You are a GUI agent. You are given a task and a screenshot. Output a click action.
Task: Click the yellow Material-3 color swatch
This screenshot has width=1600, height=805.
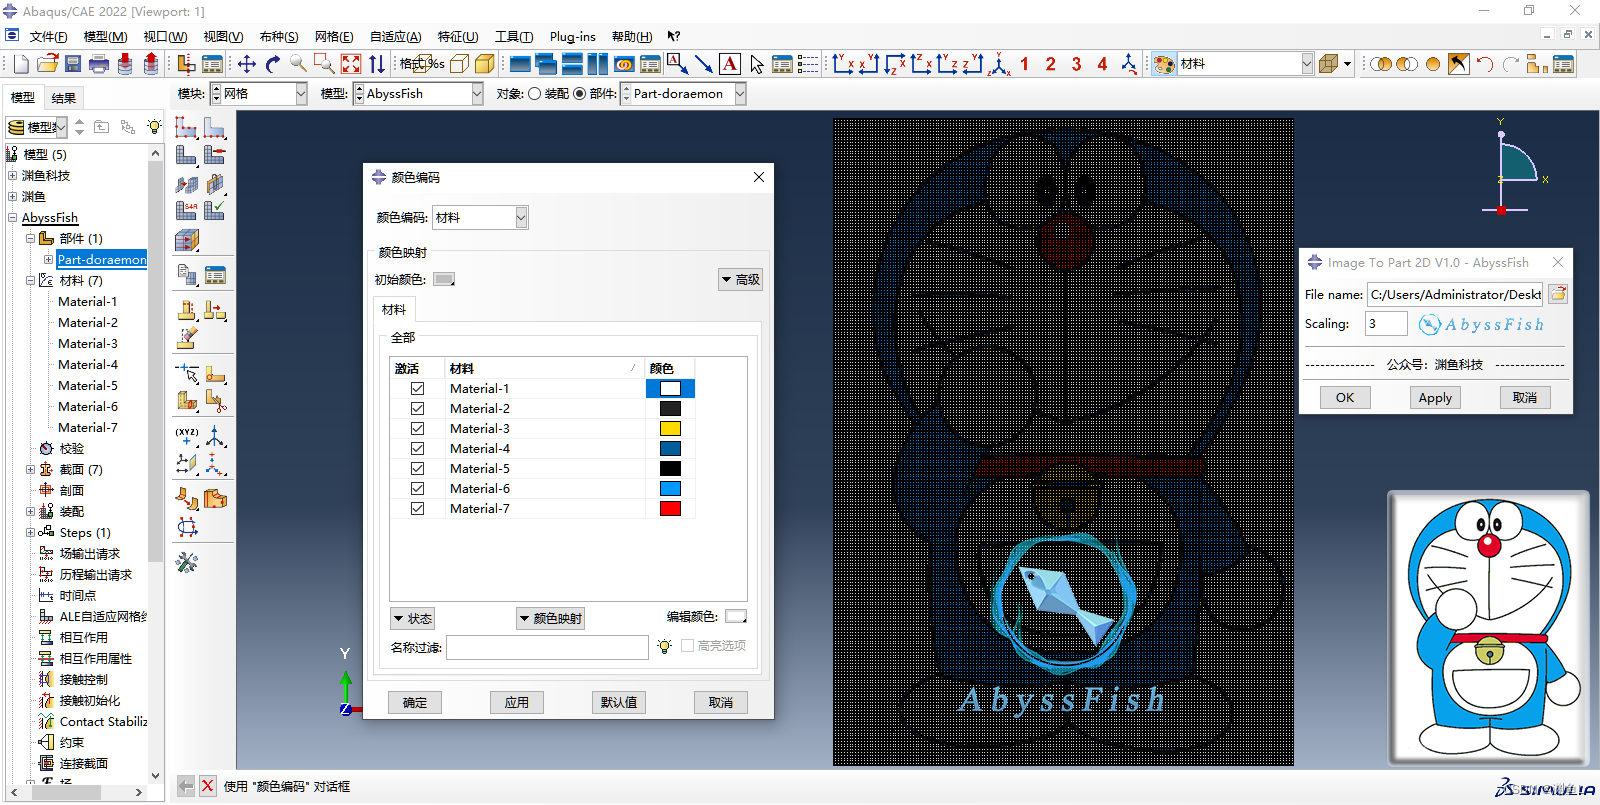pos(670,428)
